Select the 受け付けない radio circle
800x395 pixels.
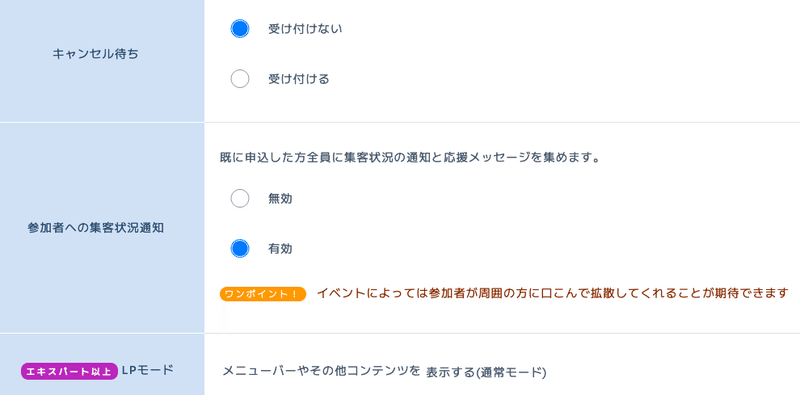(240, 29)
